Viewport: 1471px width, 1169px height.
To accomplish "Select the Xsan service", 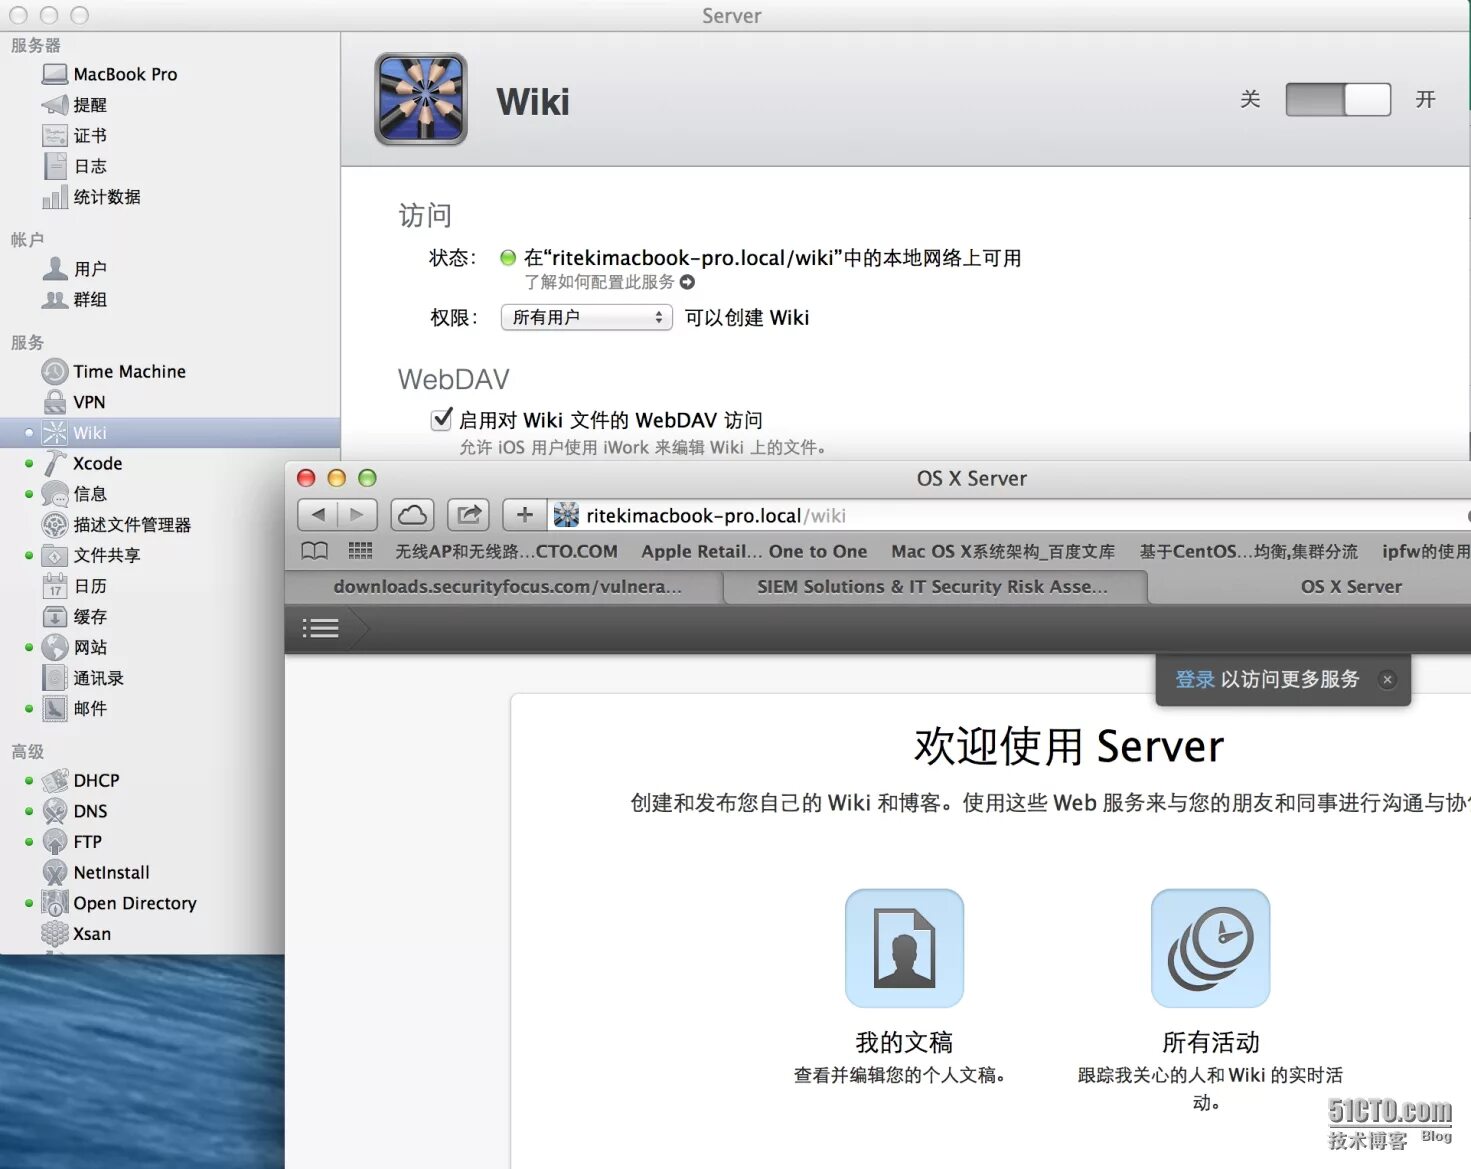I will 77,934.
